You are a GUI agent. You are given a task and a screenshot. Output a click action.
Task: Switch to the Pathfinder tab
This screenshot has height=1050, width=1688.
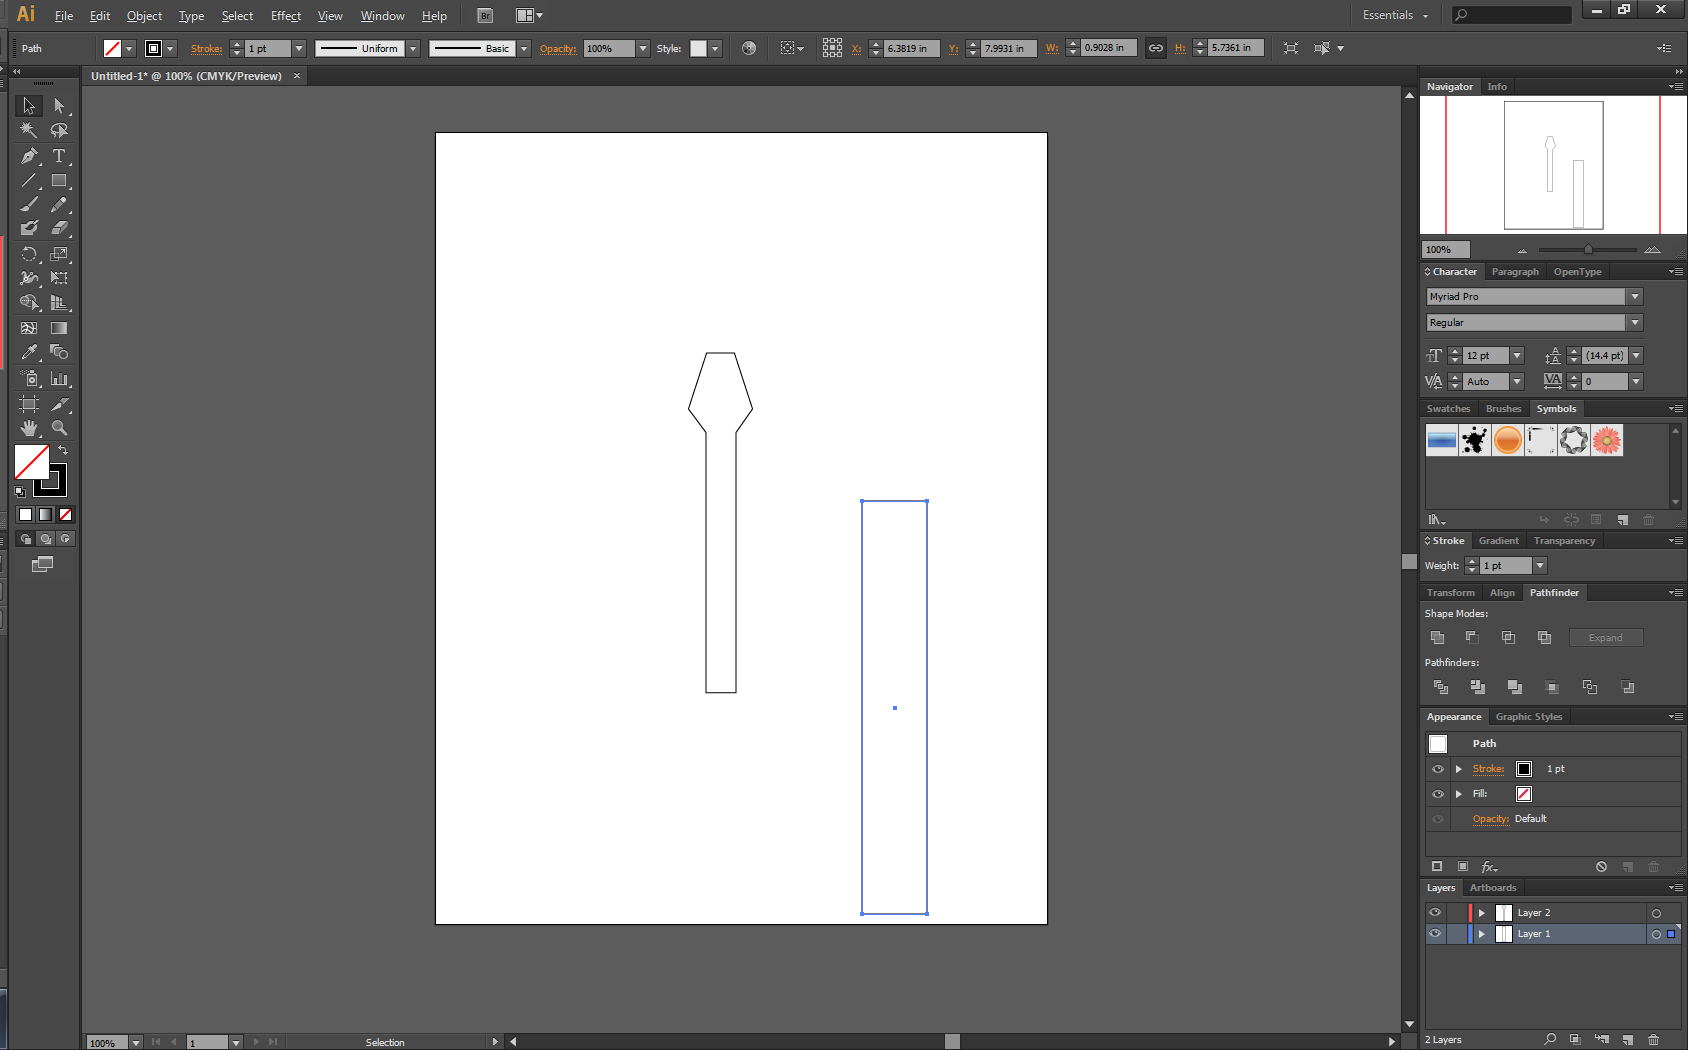[x=1554, y=592]
